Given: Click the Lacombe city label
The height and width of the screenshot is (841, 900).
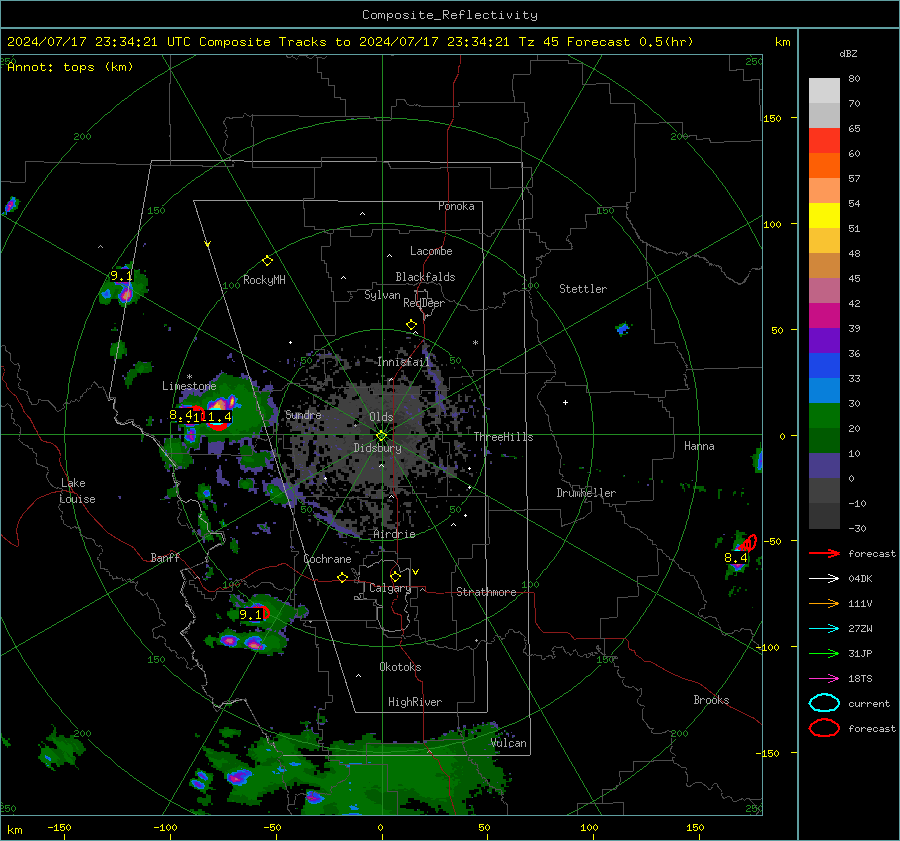Looking at the screenshot, I should [431, 251].
